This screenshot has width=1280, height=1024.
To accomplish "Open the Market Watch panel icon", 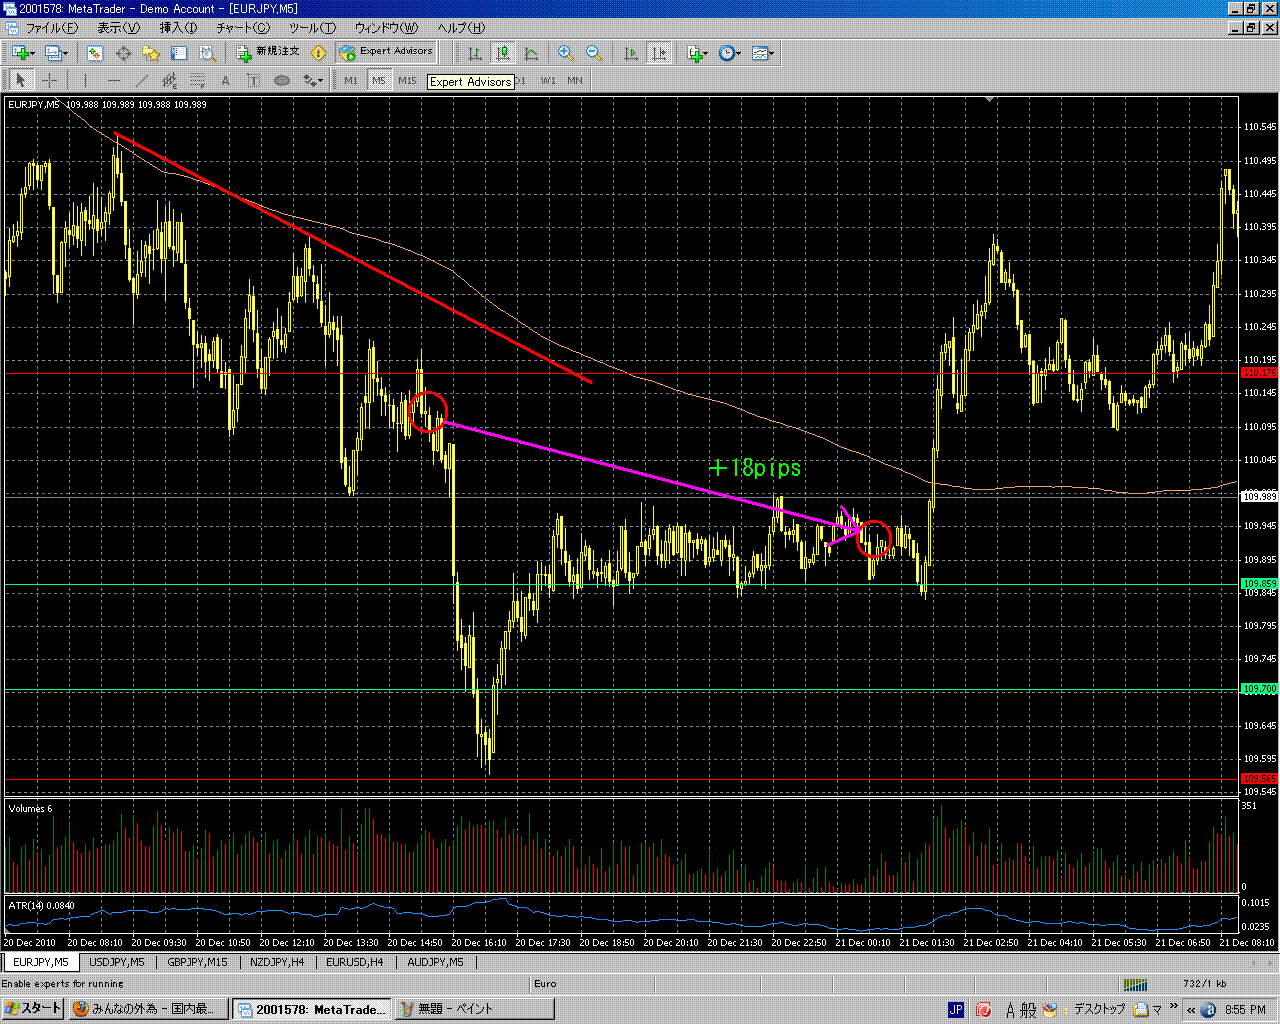I will click(95, 53).
